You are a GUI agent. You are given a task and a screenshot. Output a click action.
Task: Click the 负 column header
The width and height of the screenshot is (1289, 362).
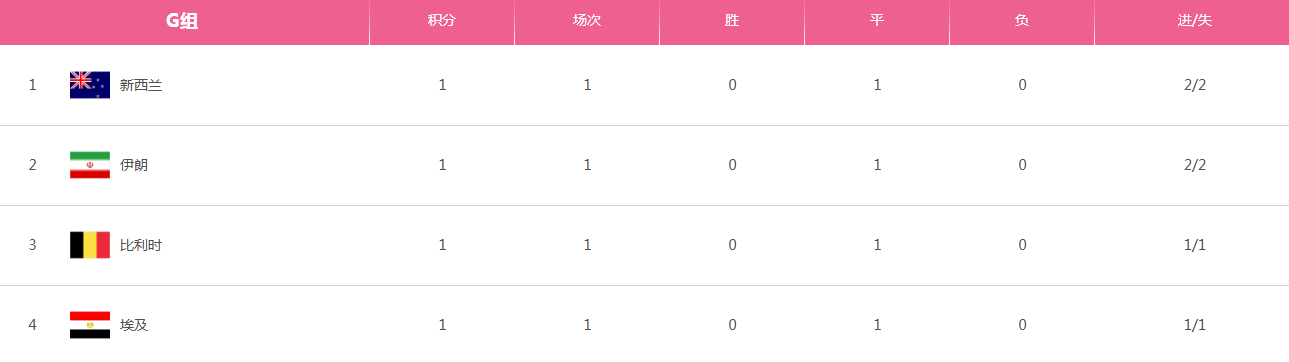point(1022,21)
